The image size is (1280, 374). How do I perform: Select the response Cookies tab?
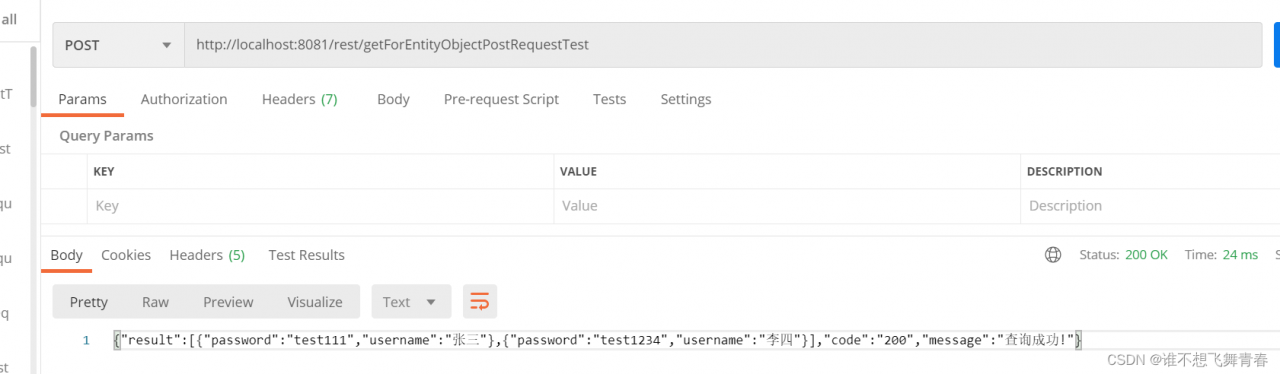(126, 255)
